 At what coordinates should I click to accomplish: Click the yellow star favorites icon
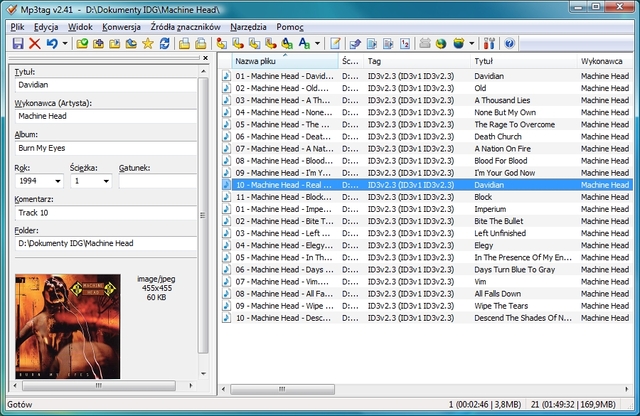(x=148, y=43)
